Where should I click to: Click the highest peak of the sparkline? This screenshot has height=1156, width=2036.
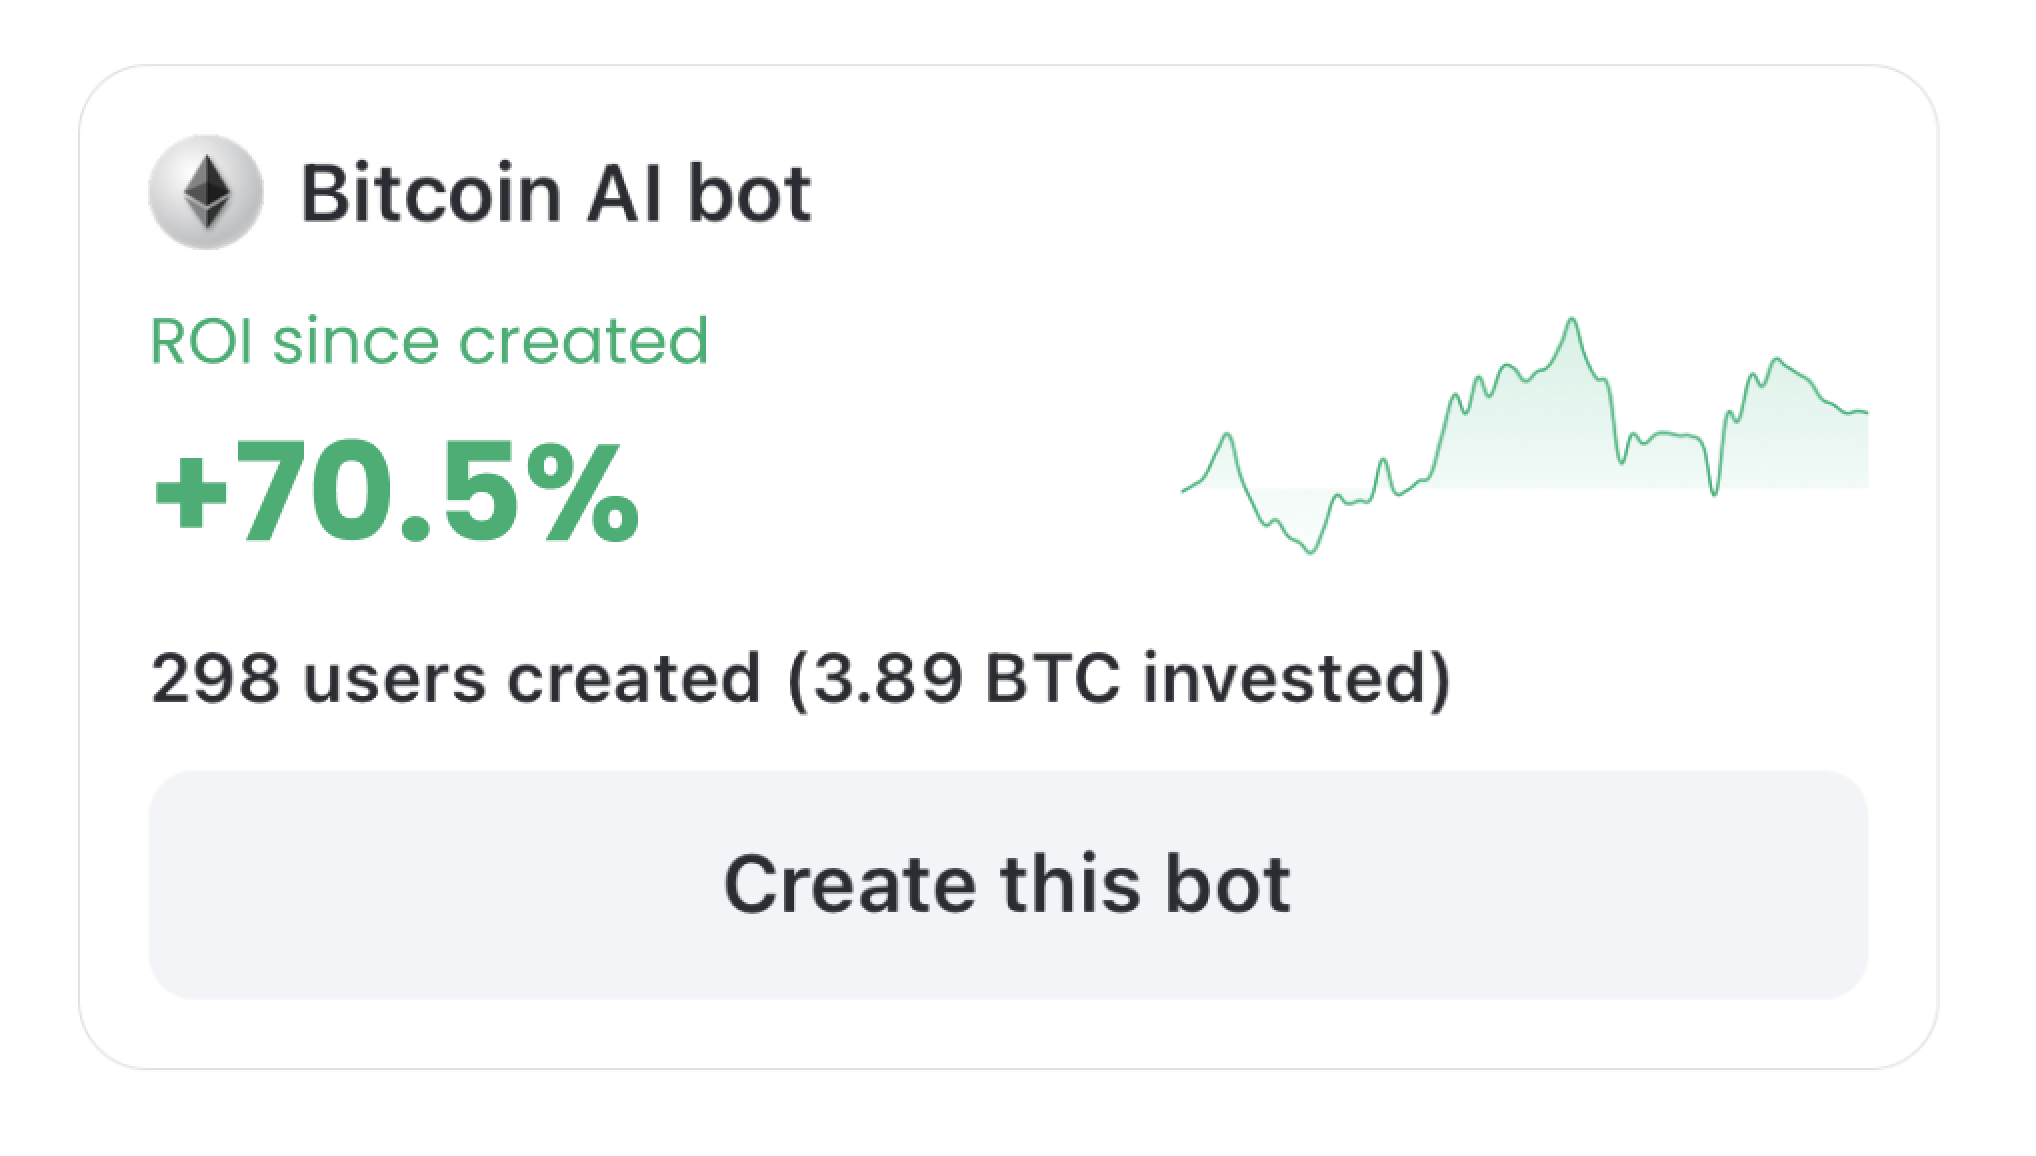1572,320
